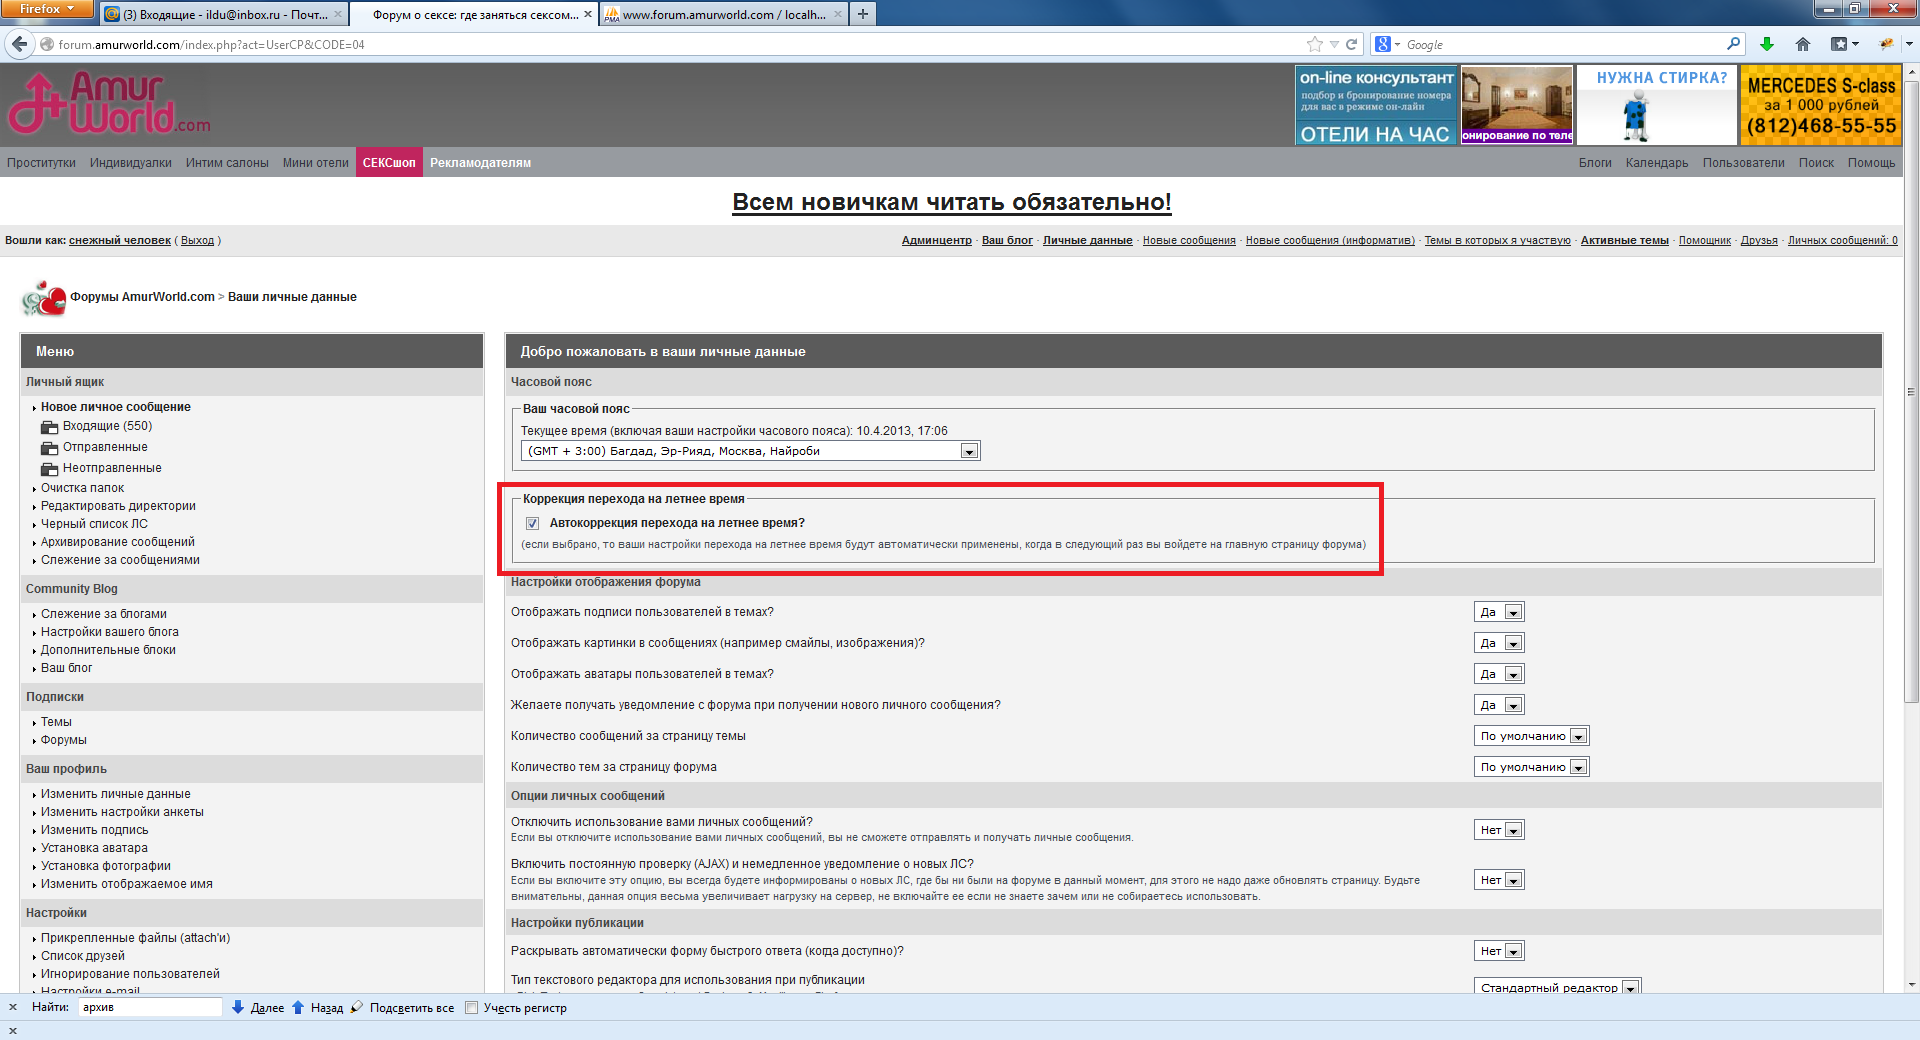Enable the match case checkbox (Учесть регистр)
The height and width of the screenshot is (1040, 1920).
472,1008
